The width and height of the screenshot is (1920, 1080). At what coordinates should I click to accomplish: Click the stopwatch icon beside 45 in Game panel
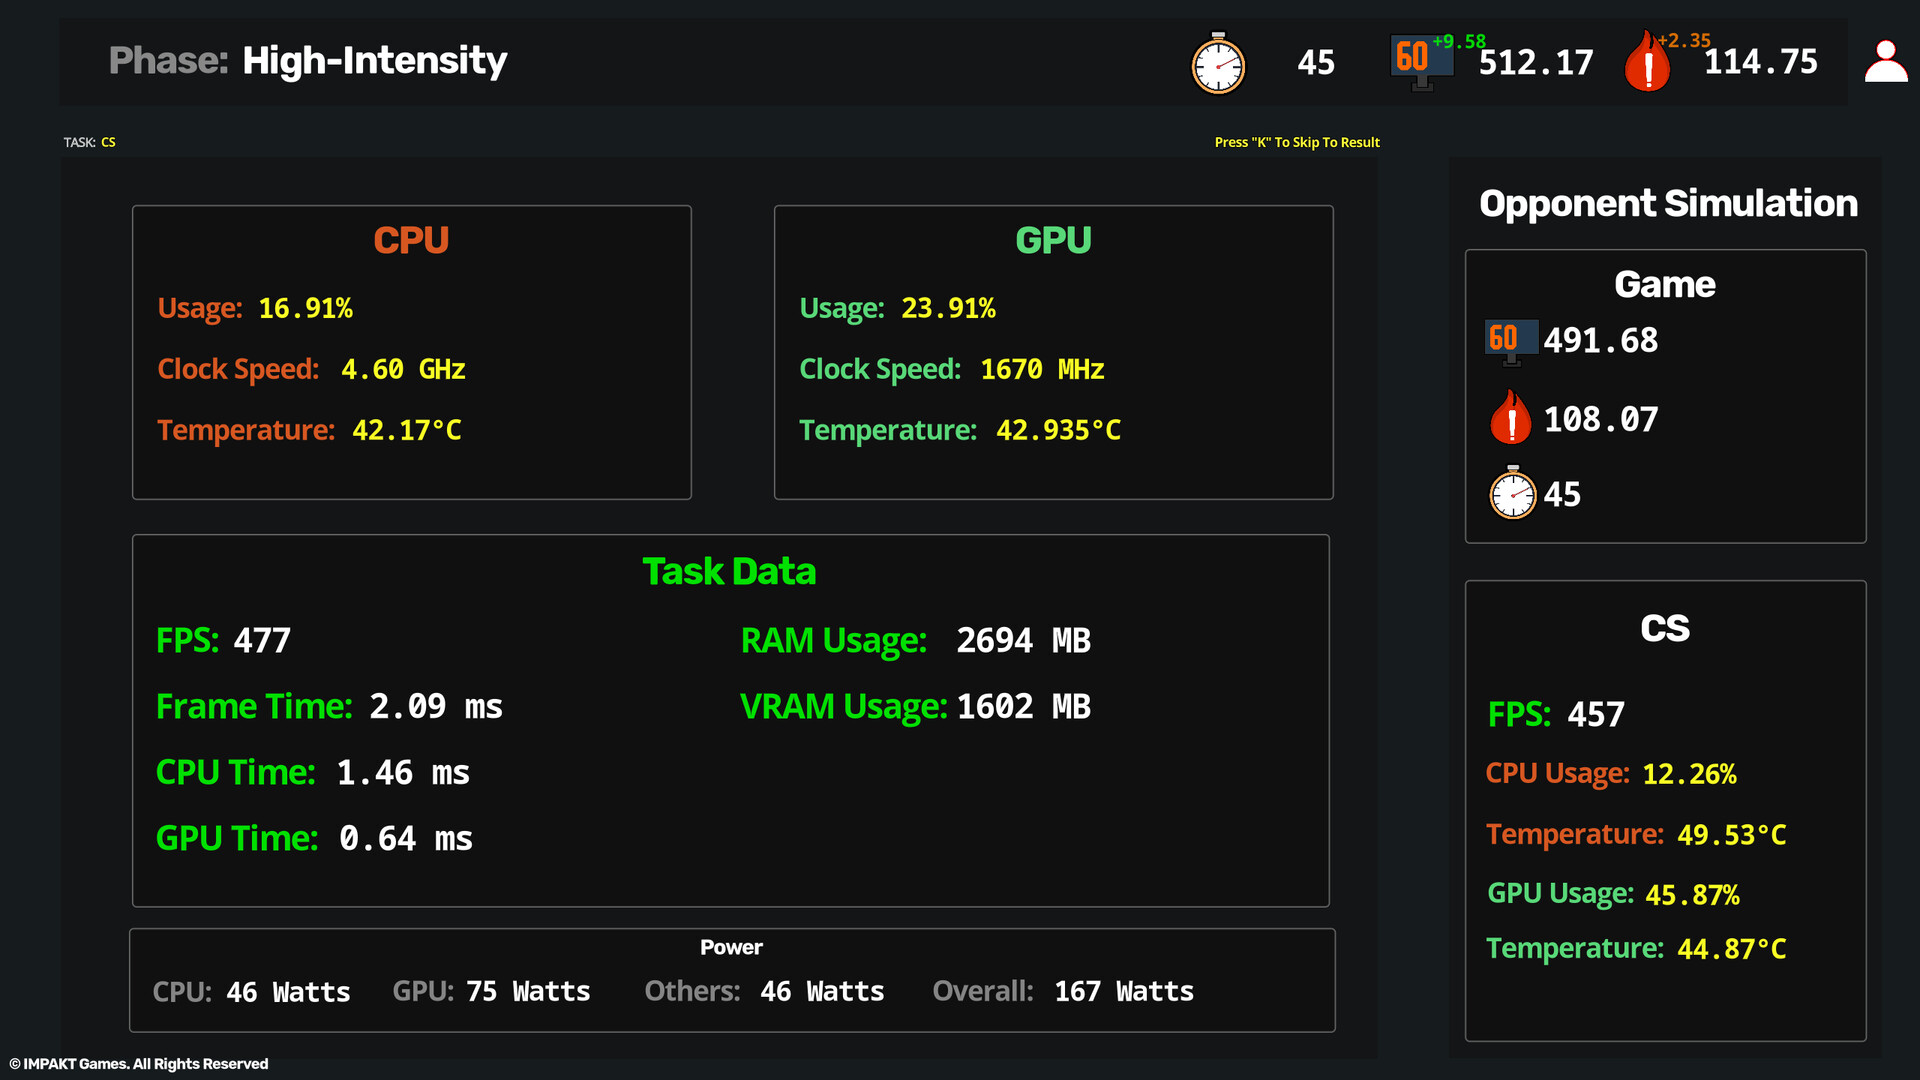(x=1512, y=493)
